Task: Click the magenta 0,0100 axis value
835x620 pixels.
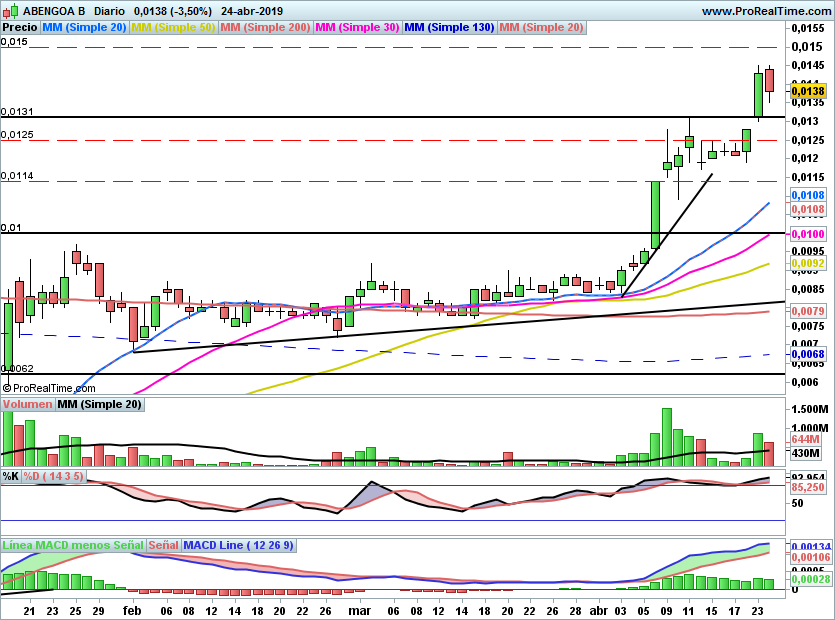Action: point(808,234)
